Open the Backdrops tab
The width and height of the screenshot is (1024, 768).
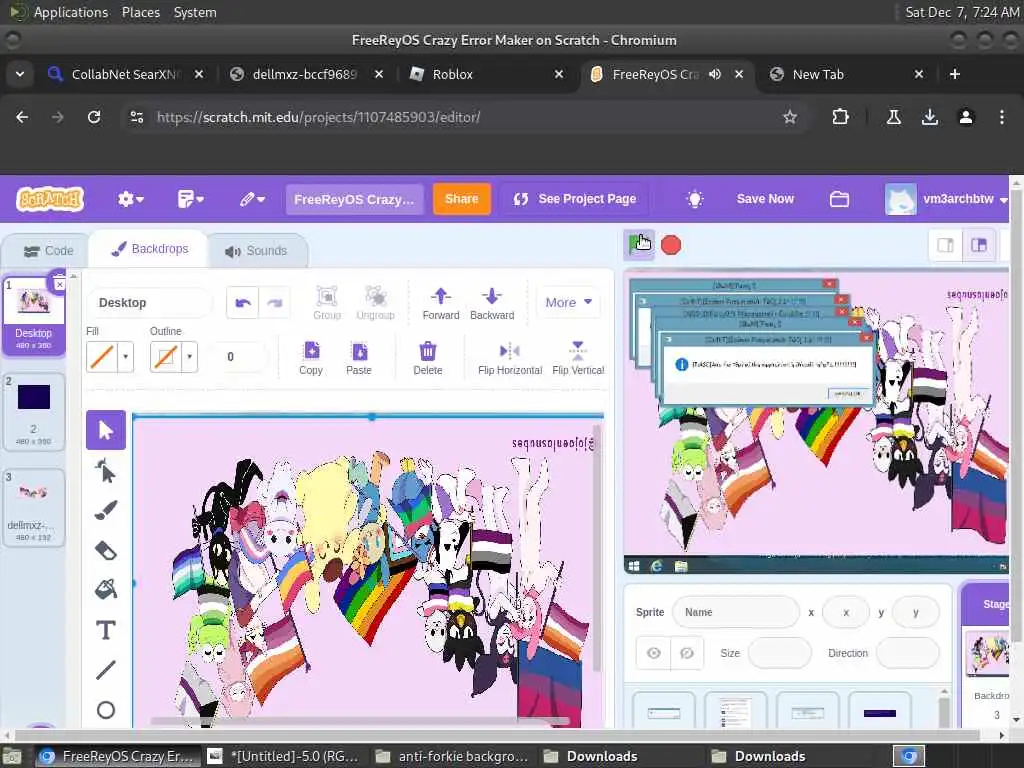coord(150,249)
